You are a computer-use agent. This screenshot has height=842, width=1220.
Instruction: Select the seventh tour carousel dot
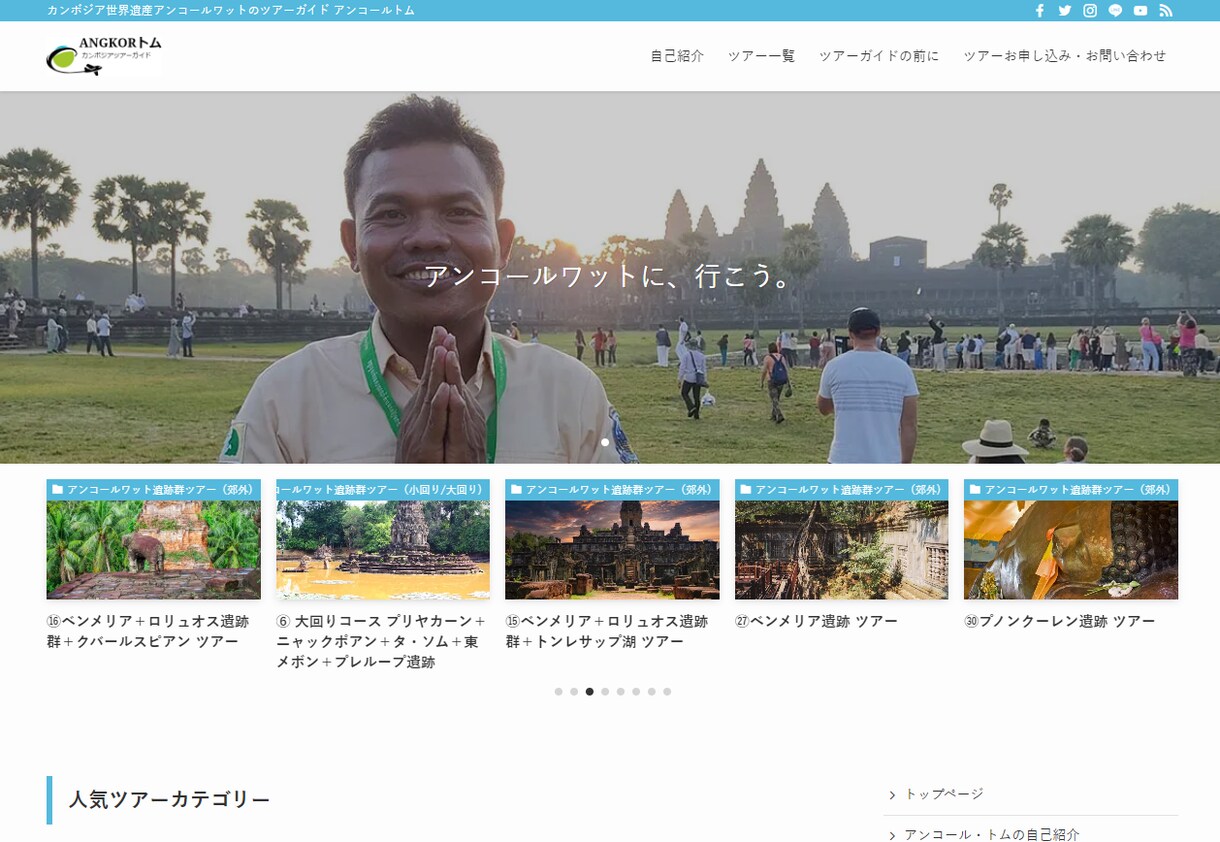(x=651, y=691)
